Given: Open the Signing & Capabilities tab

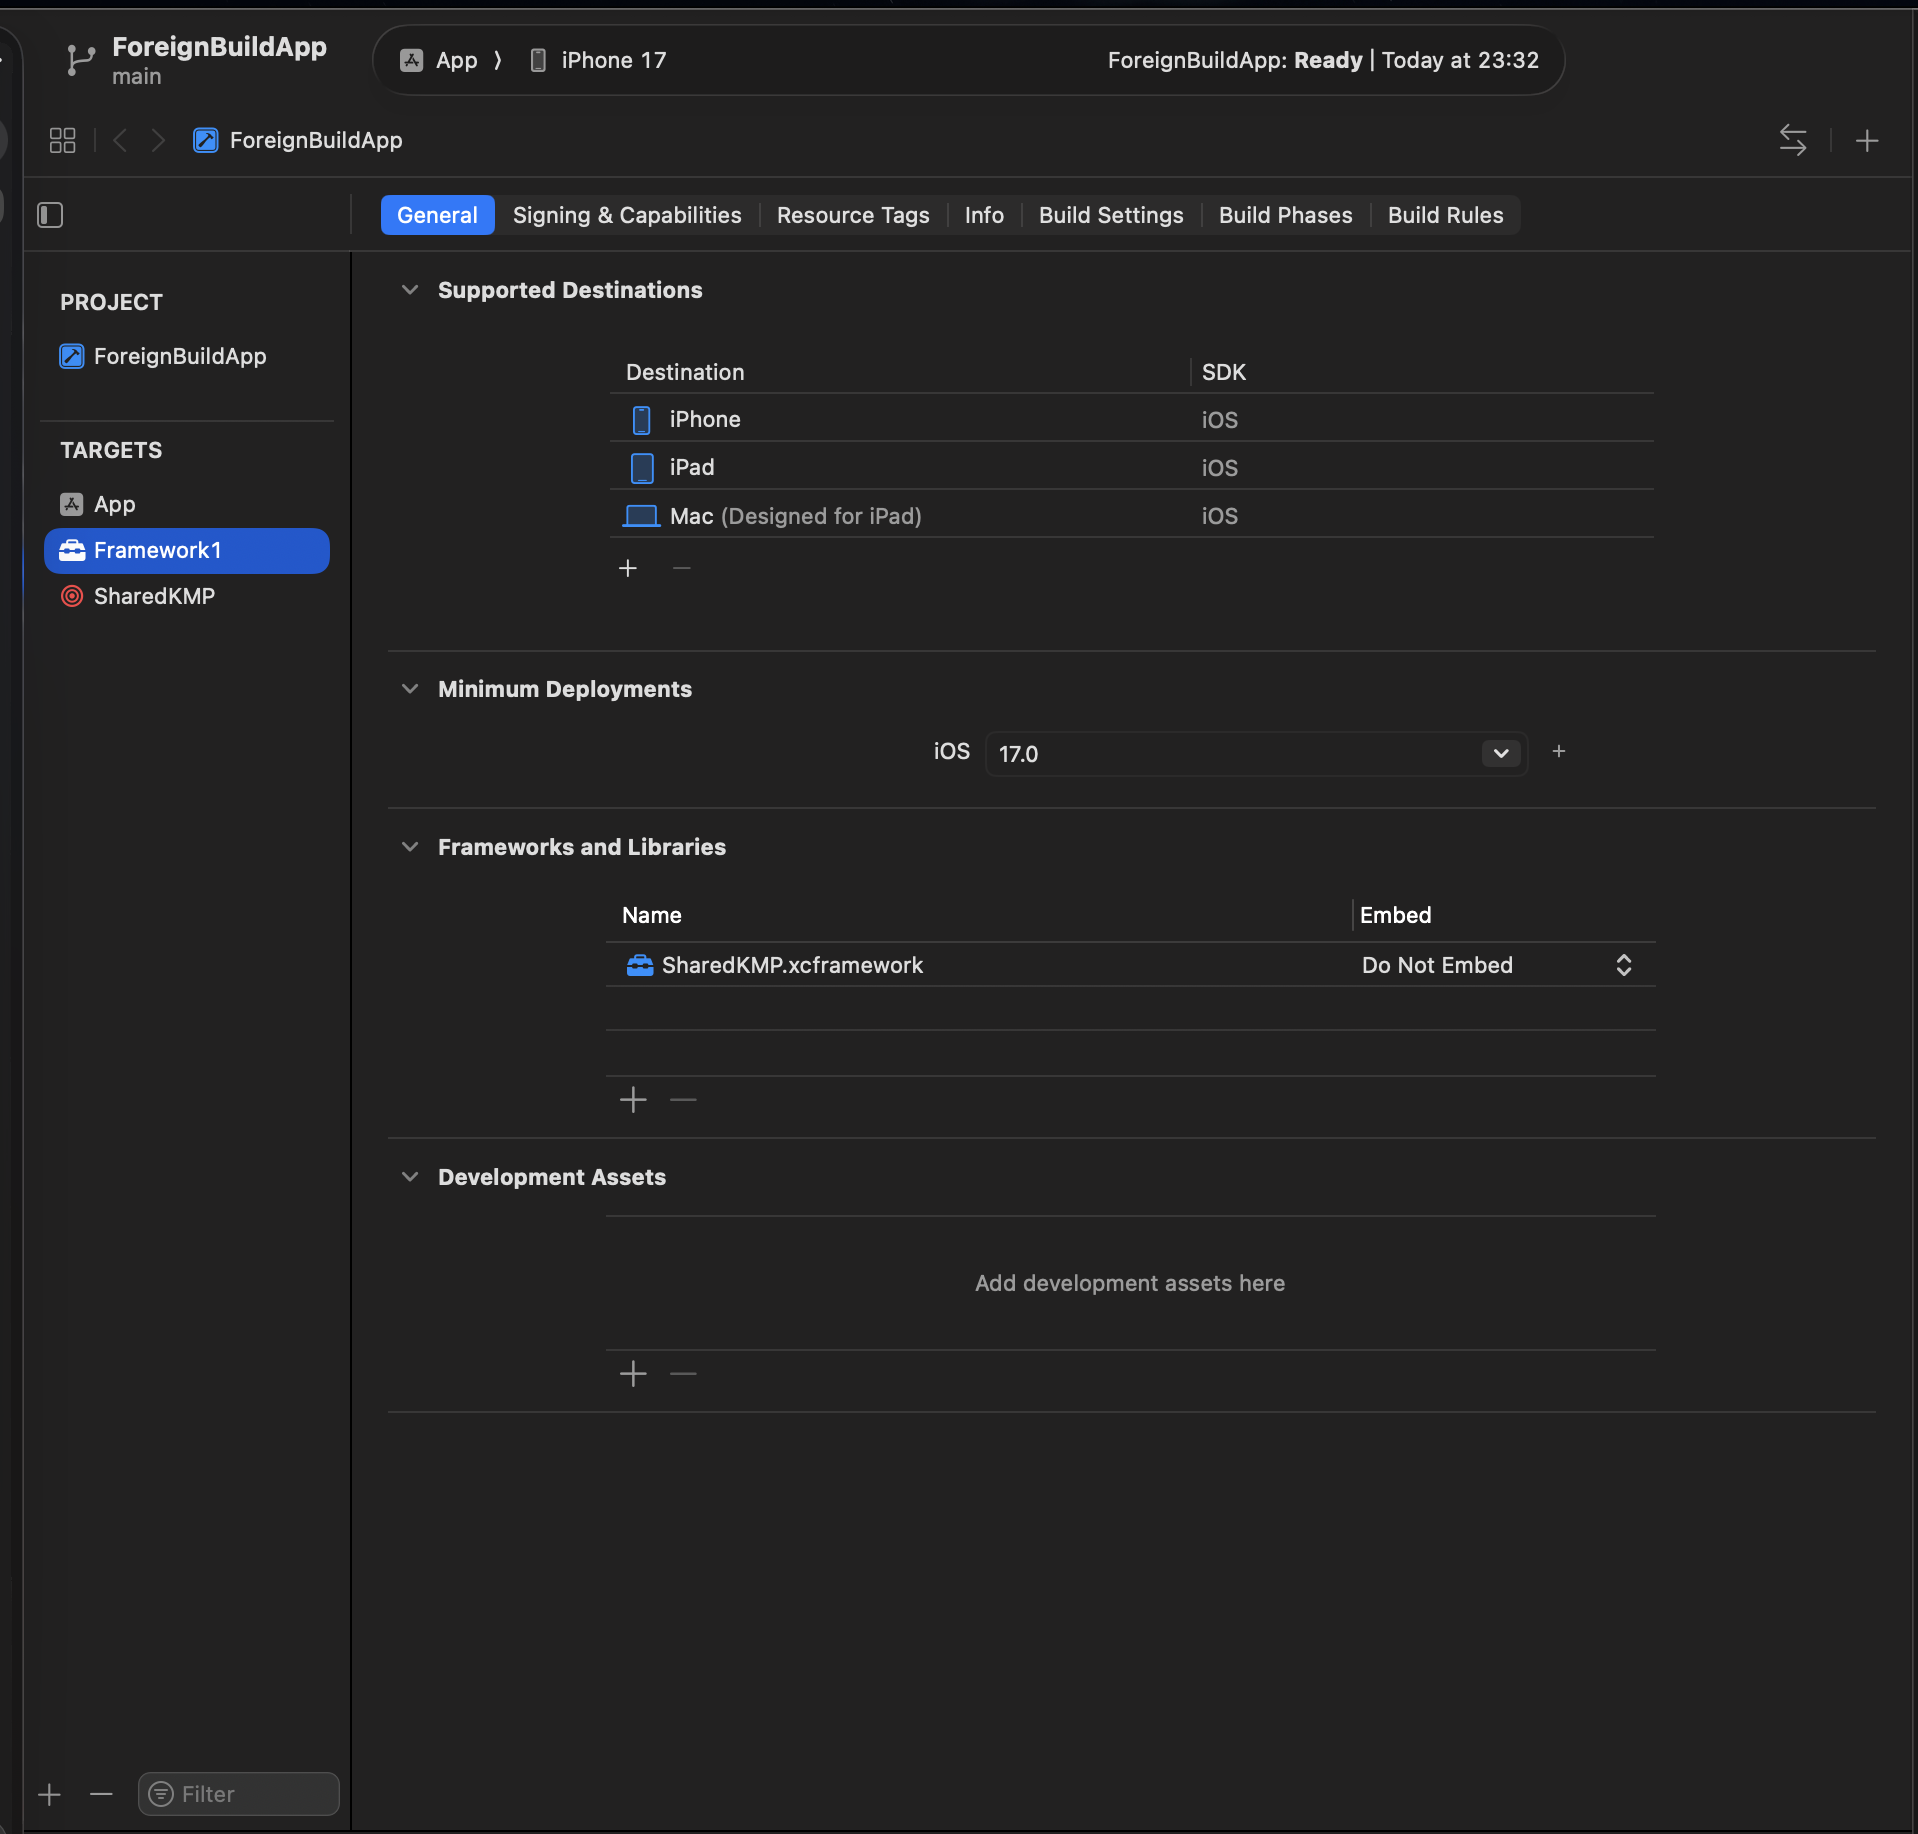Looking at the screenshot, I should click(627, 215).
